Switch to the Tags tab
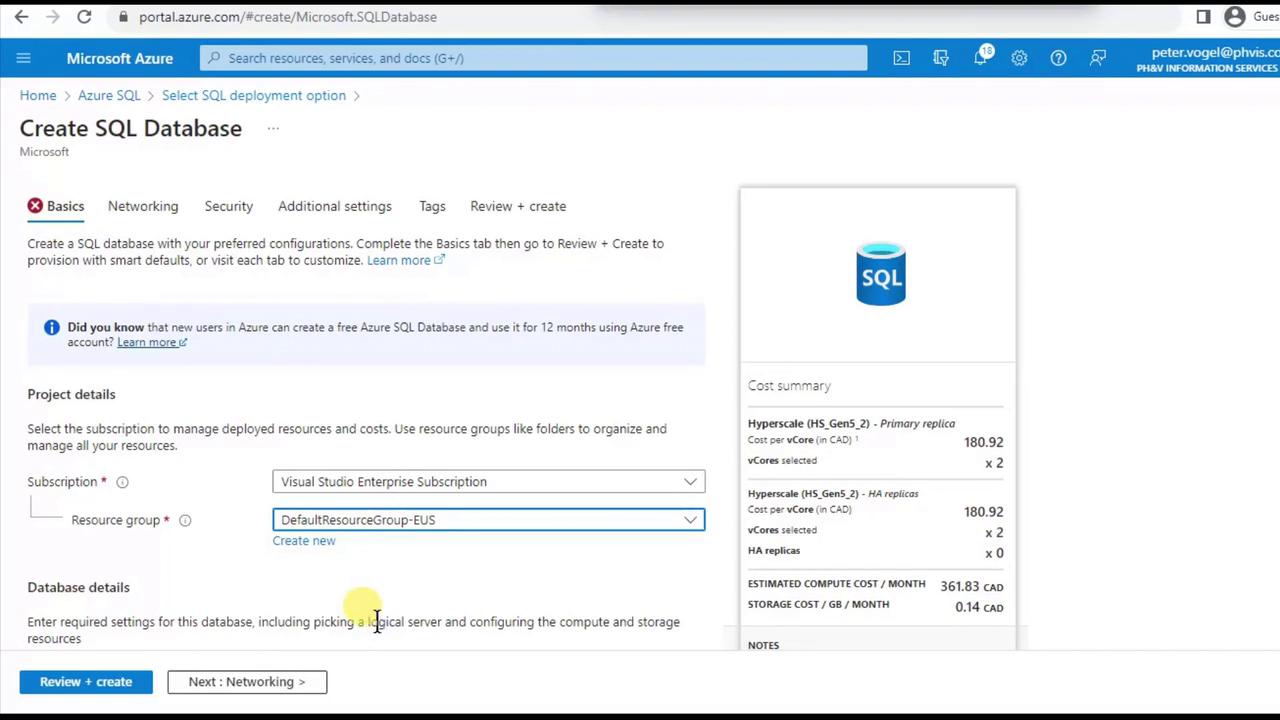 pyautogui.click(x=432, y=206)
